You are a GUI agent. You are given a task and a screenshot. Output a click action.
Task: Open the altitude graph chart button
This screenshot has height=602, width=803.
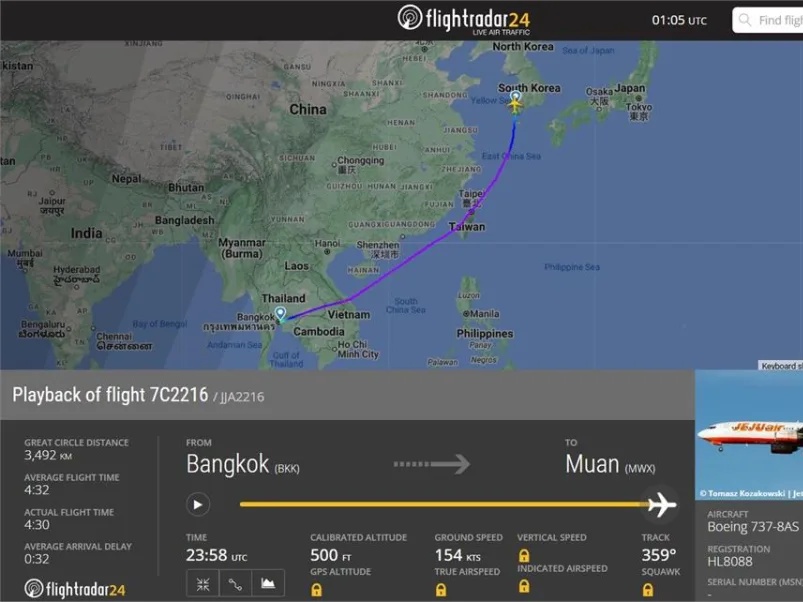pyautogui.click(x=268, y=584)
